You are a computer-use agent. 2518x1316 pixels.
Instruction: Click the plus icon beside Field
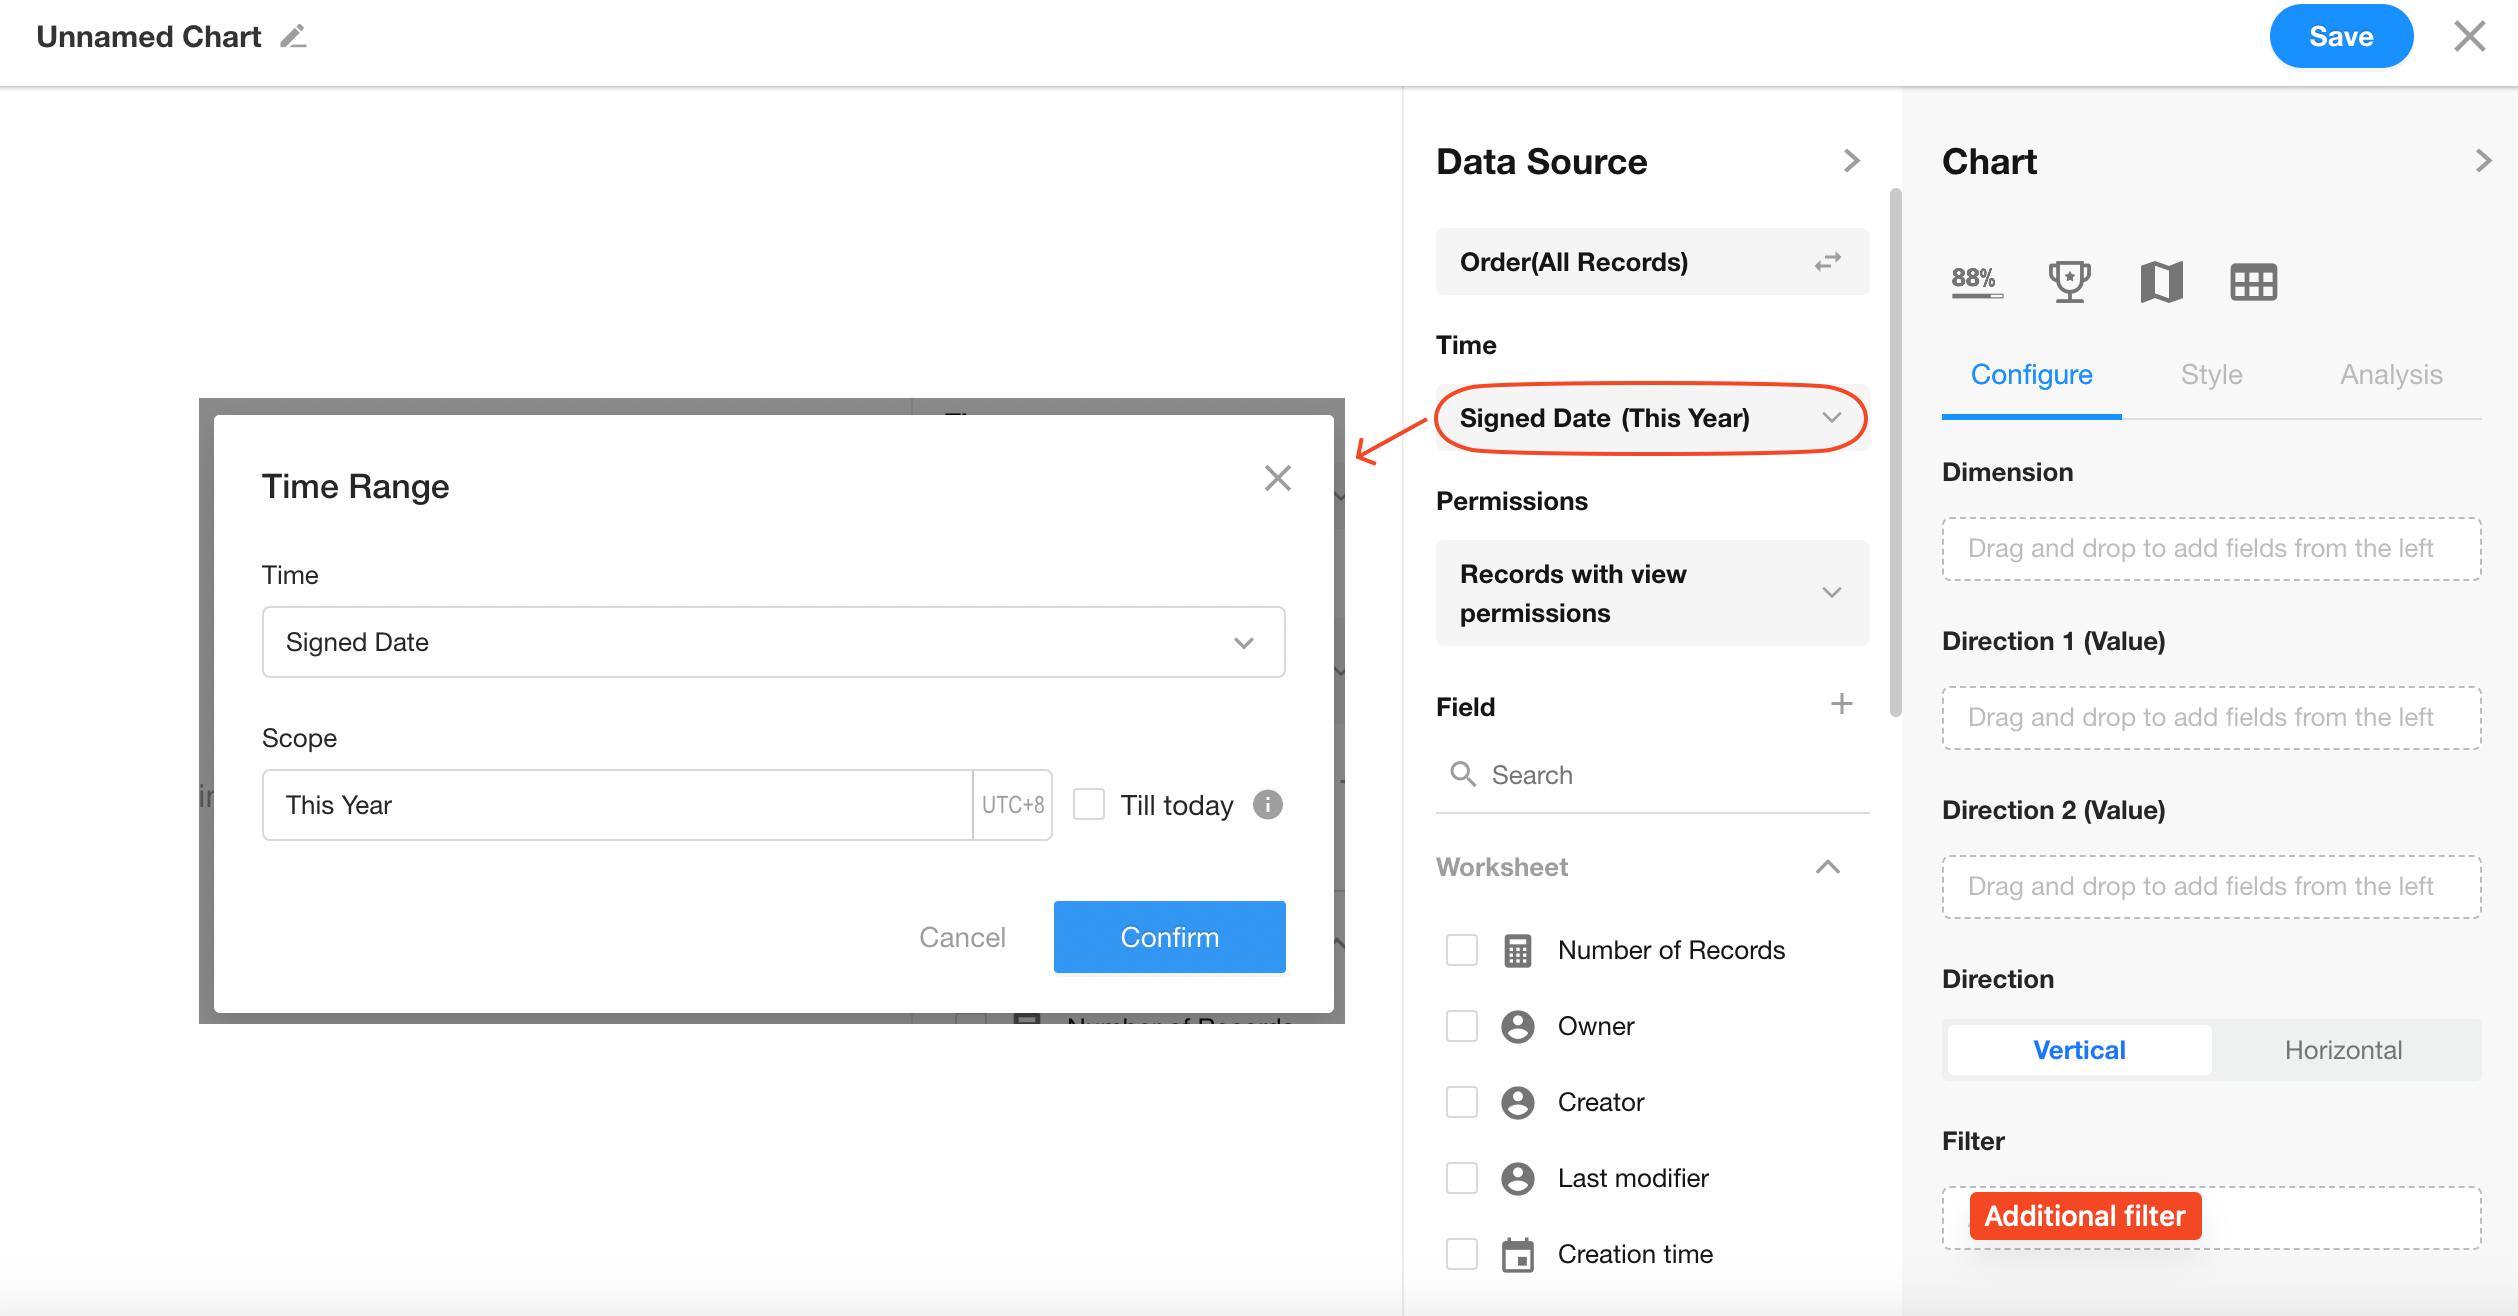click(x=1841, y=705)
